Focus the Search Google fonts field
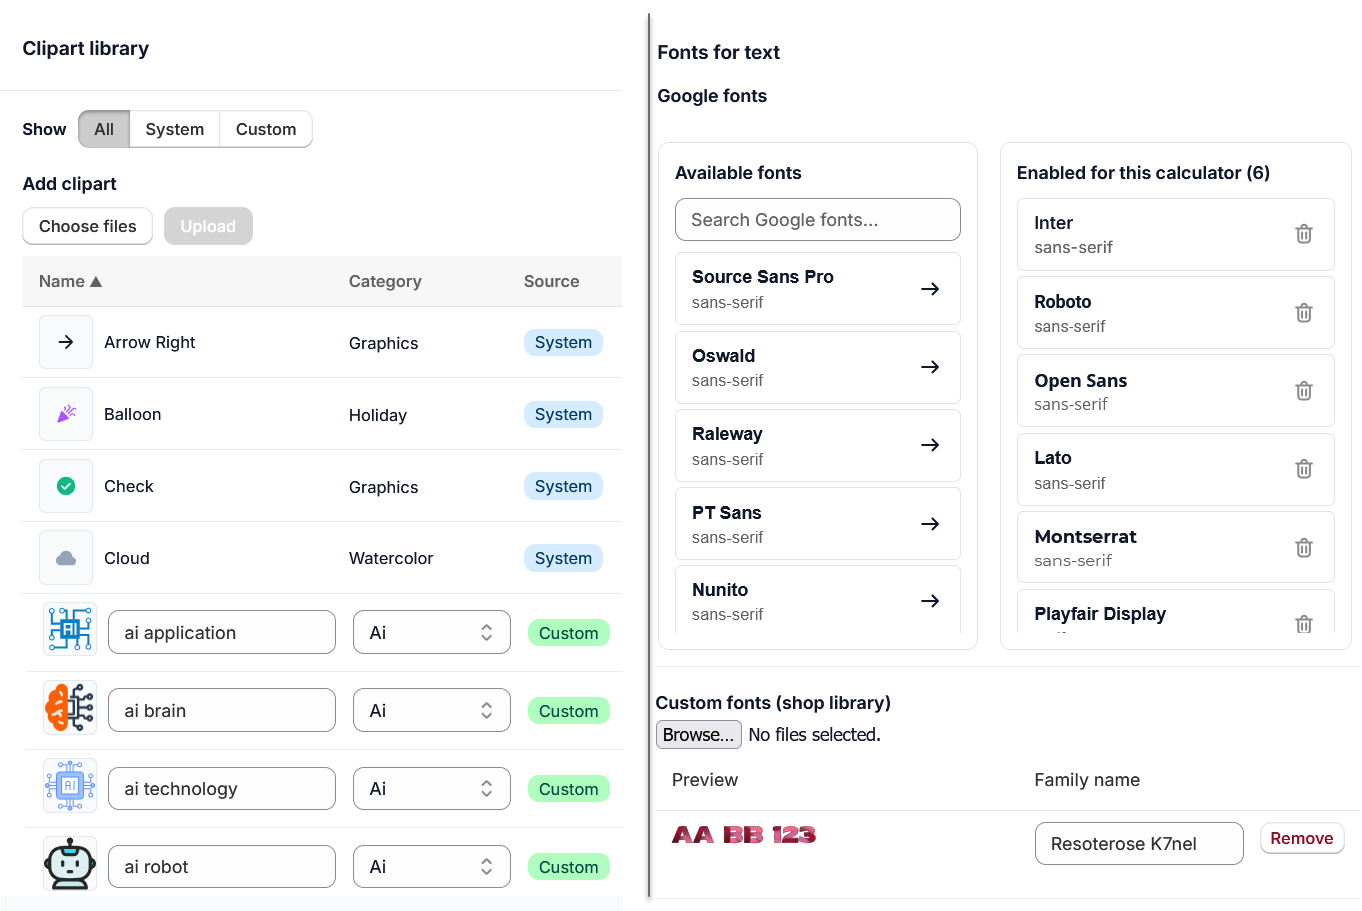This screenshot has width=1362, height=911. (x=818, y=219)
